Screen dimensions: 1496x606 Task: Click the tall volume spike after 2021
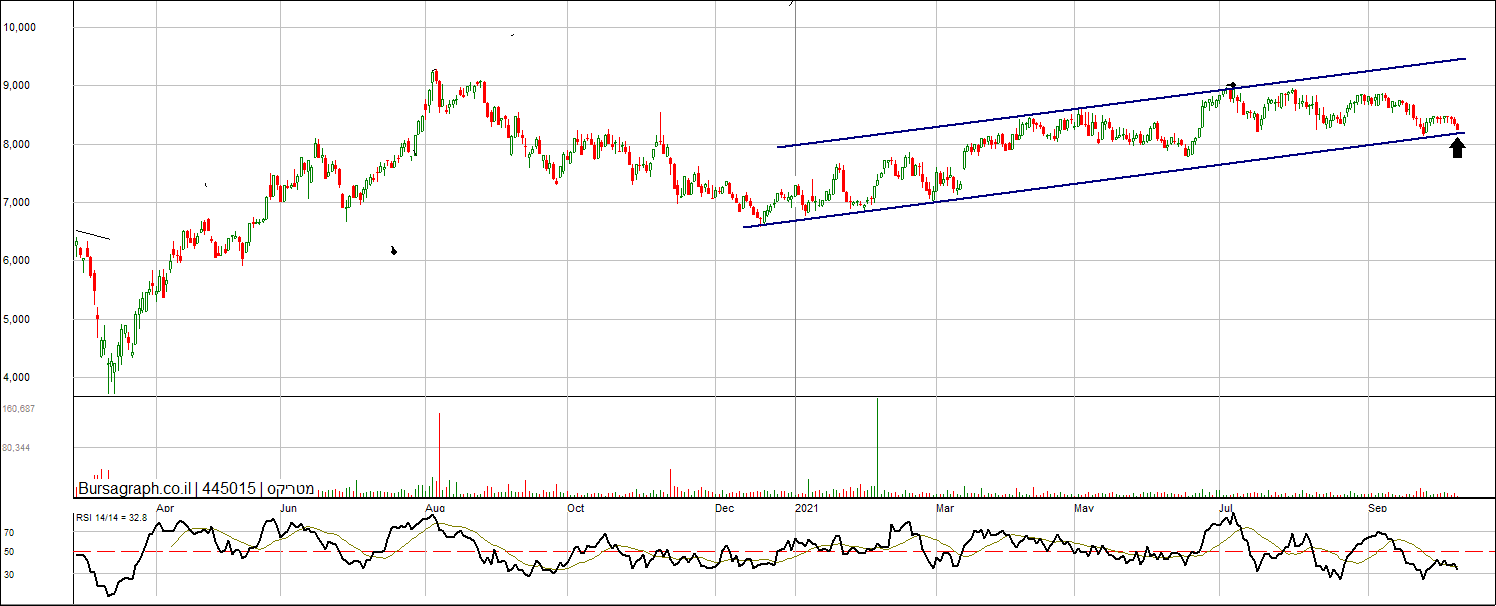[877, 446]
